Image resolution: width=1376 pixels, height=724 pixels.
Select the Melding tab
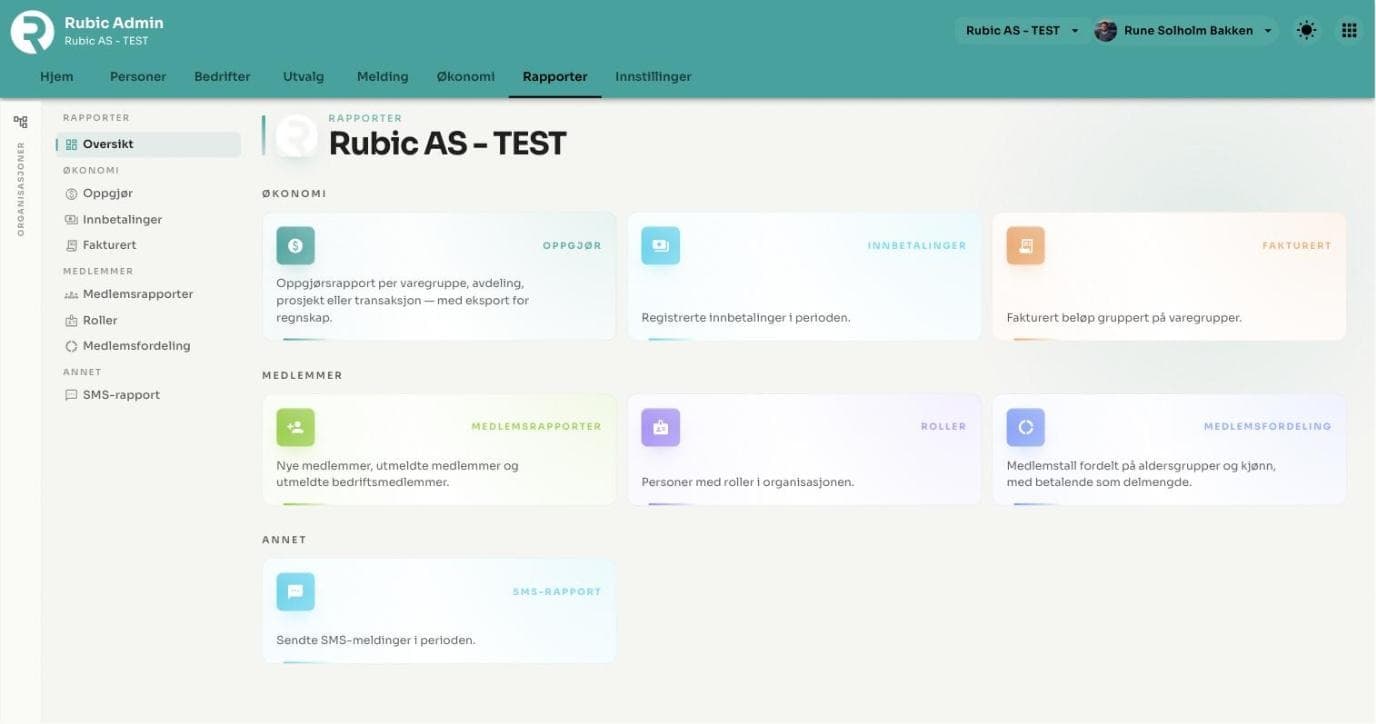point(383,77)
